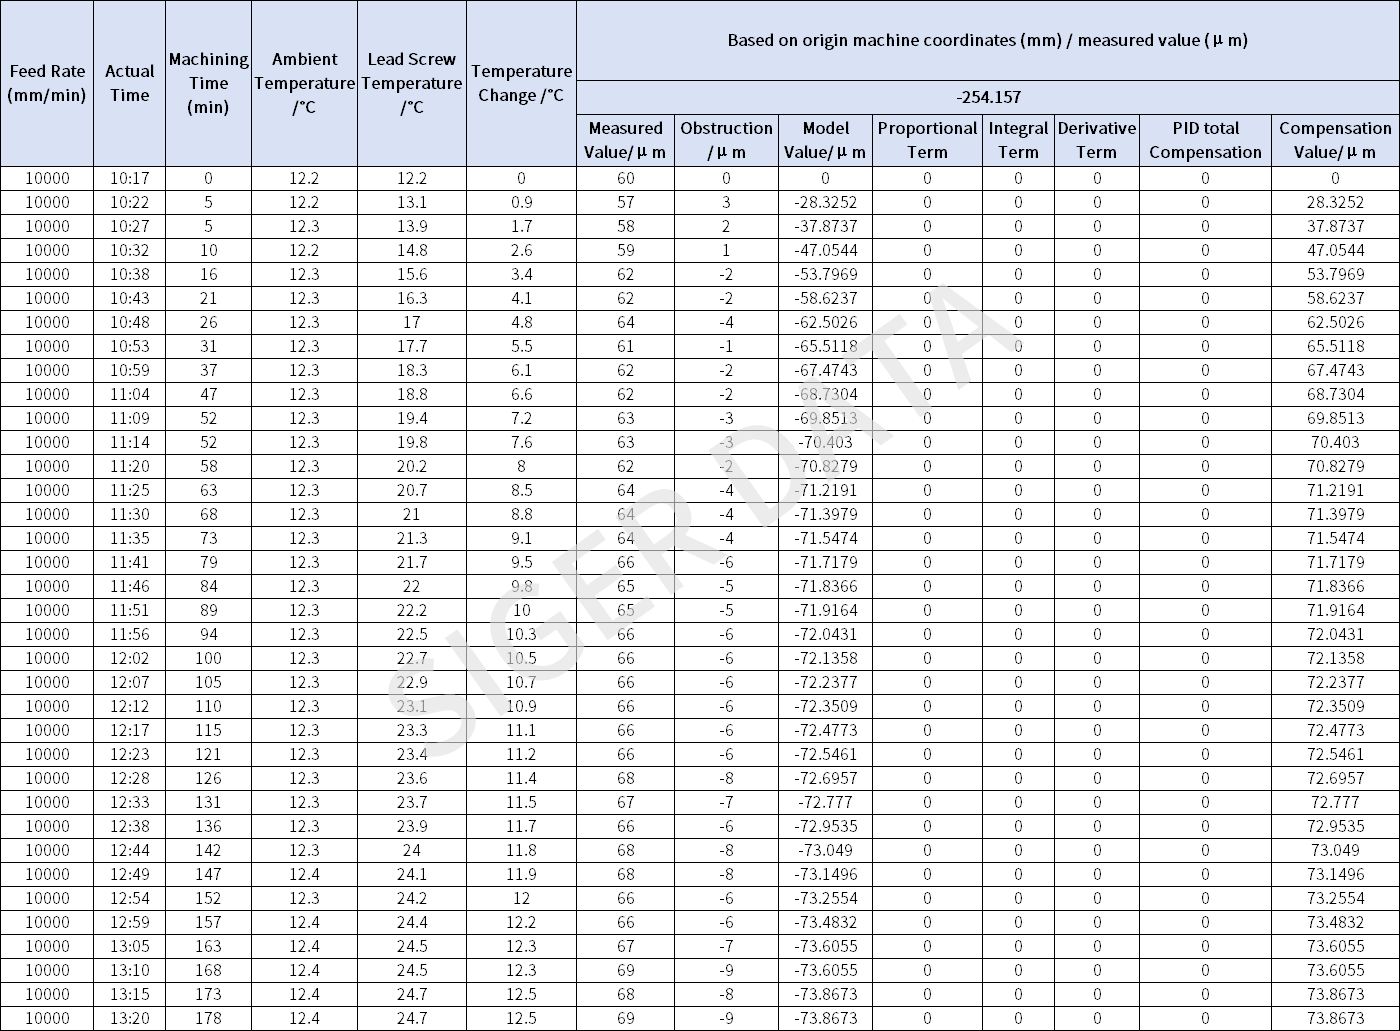
Task: Click the "Integral Term" column header
Action: (x=1018, y=140)
